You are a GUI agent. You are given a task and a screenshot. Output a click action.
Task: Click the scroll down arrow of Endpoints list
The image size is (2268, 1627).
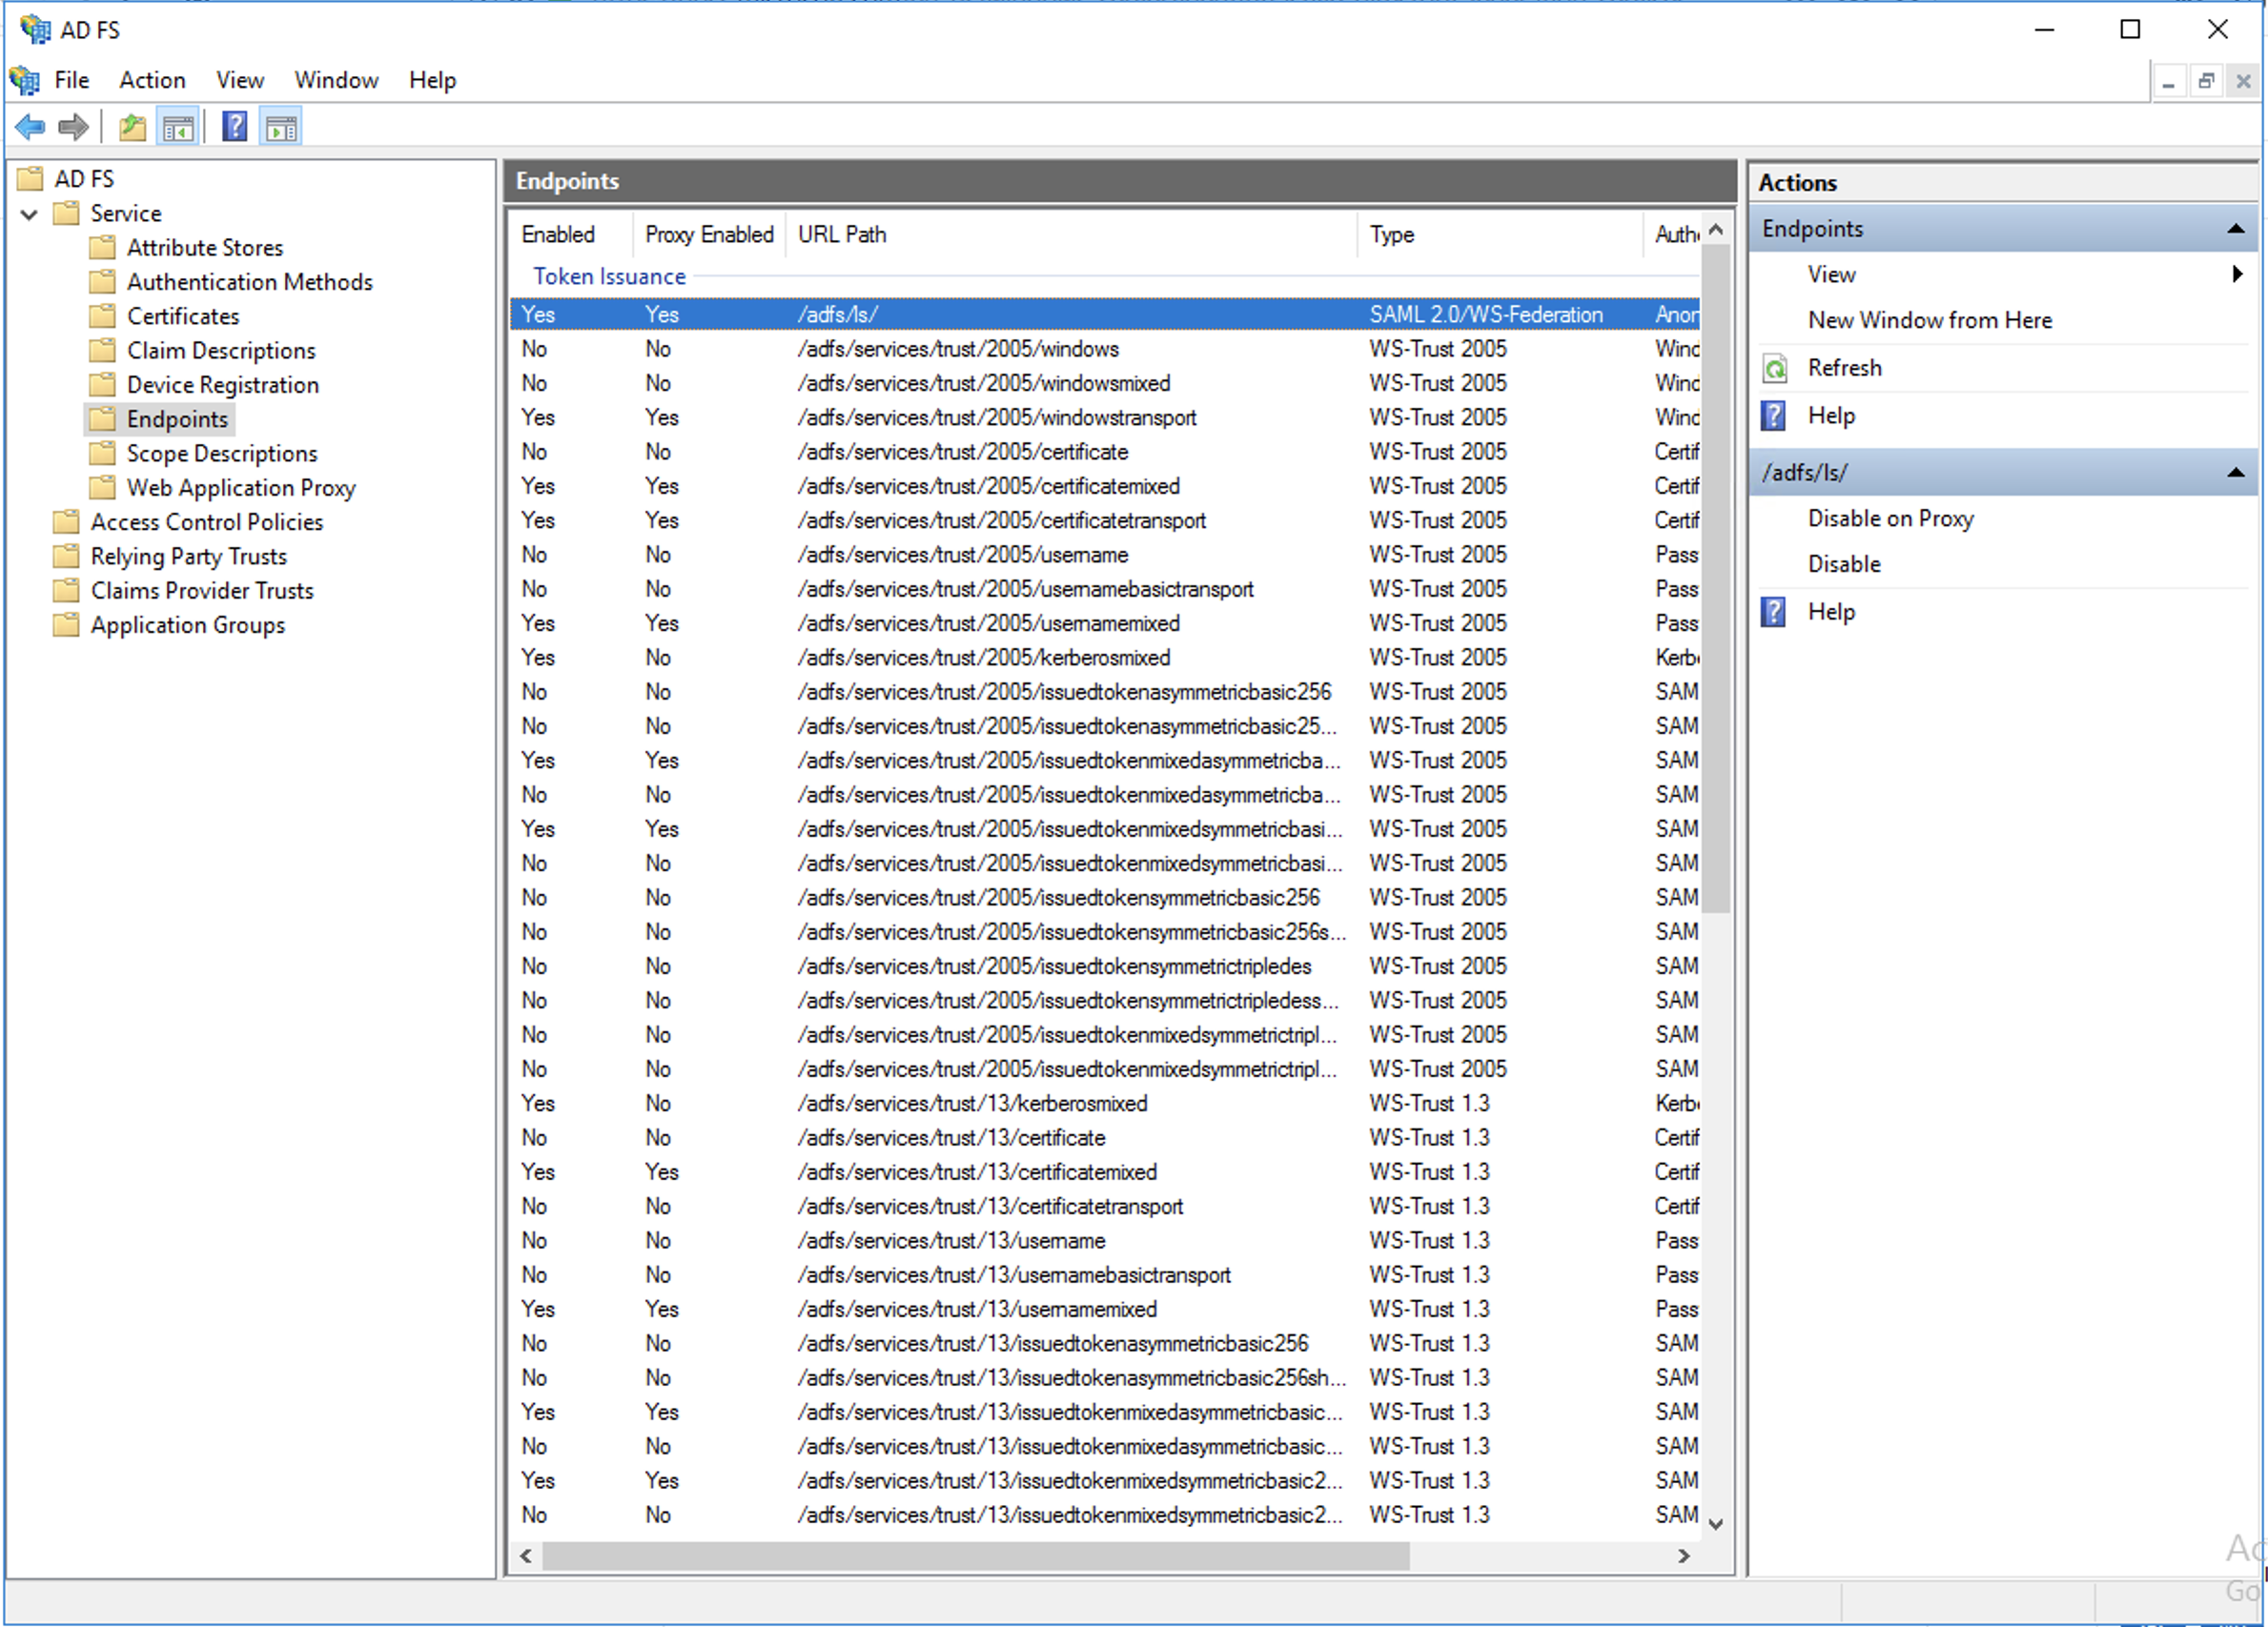click(1716, 1524)
